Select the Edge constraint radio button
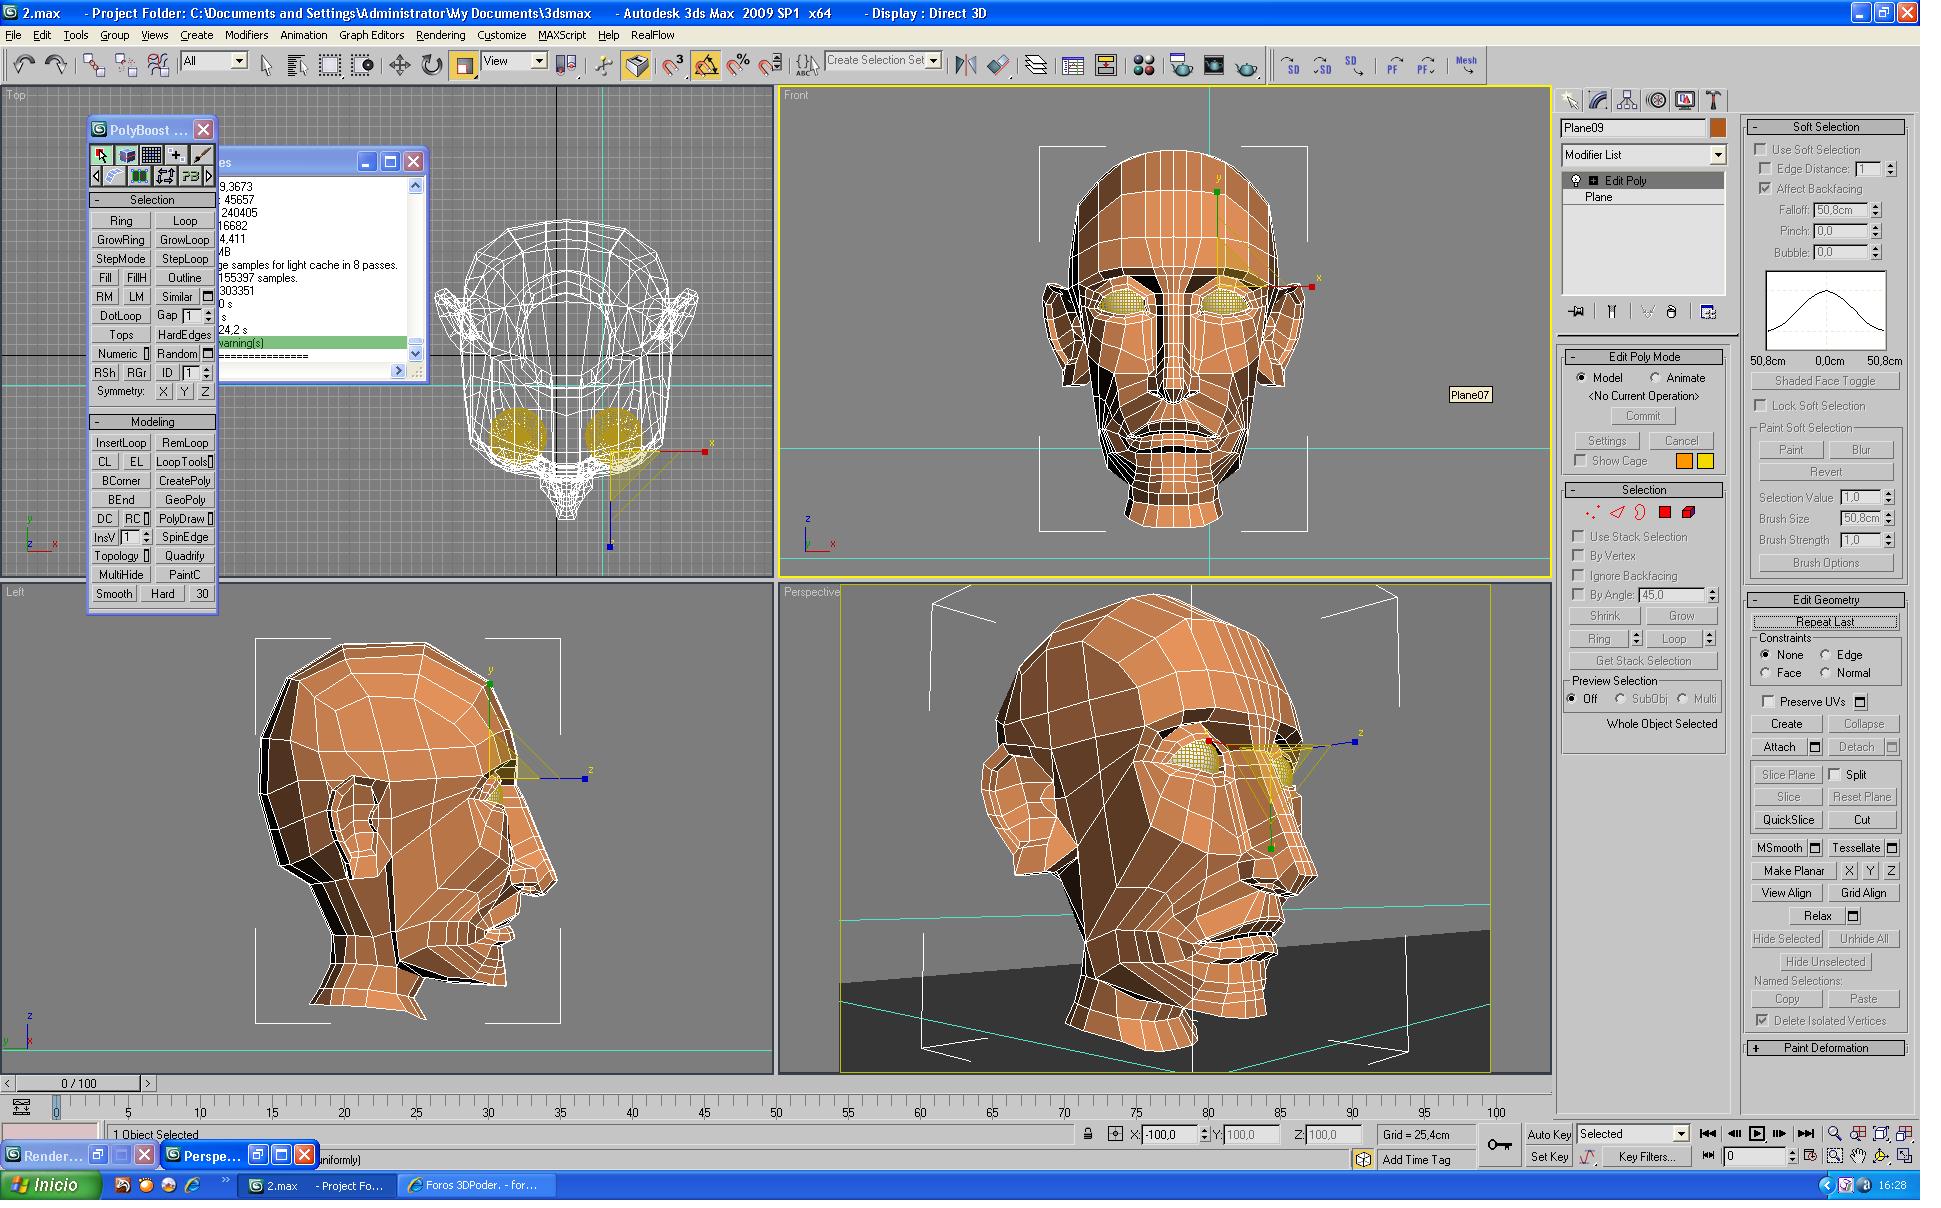The image size is (1941, 1208). pyautogui.click(x=1825, y=654)
